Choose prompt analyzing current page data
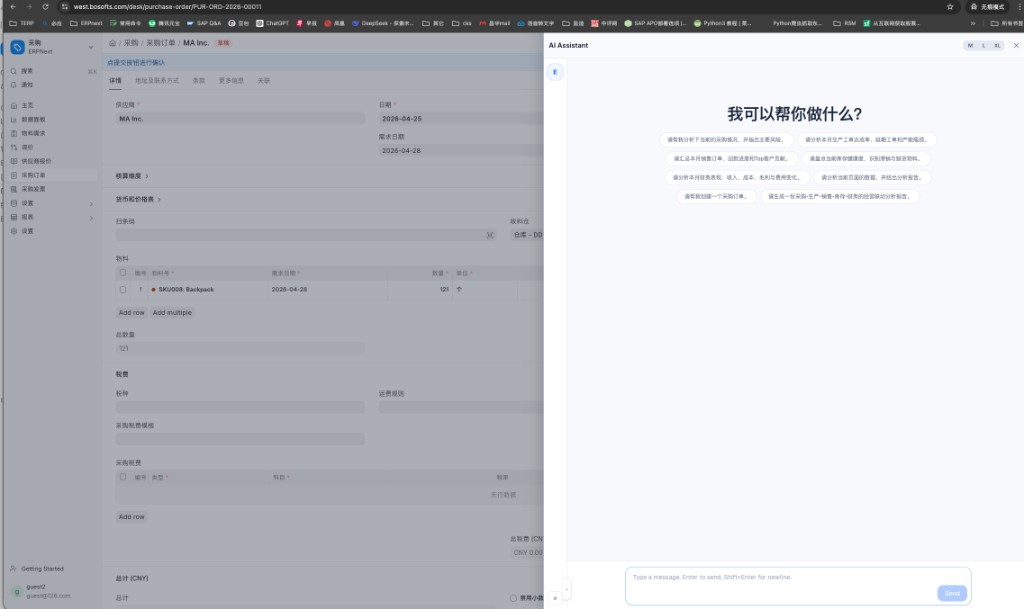 (872, 178)
